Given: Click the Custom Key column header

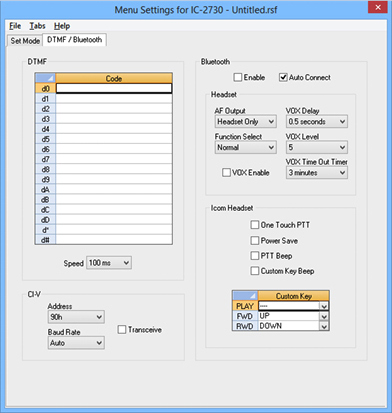Looking at the screenshot, I should pos(294,296).
